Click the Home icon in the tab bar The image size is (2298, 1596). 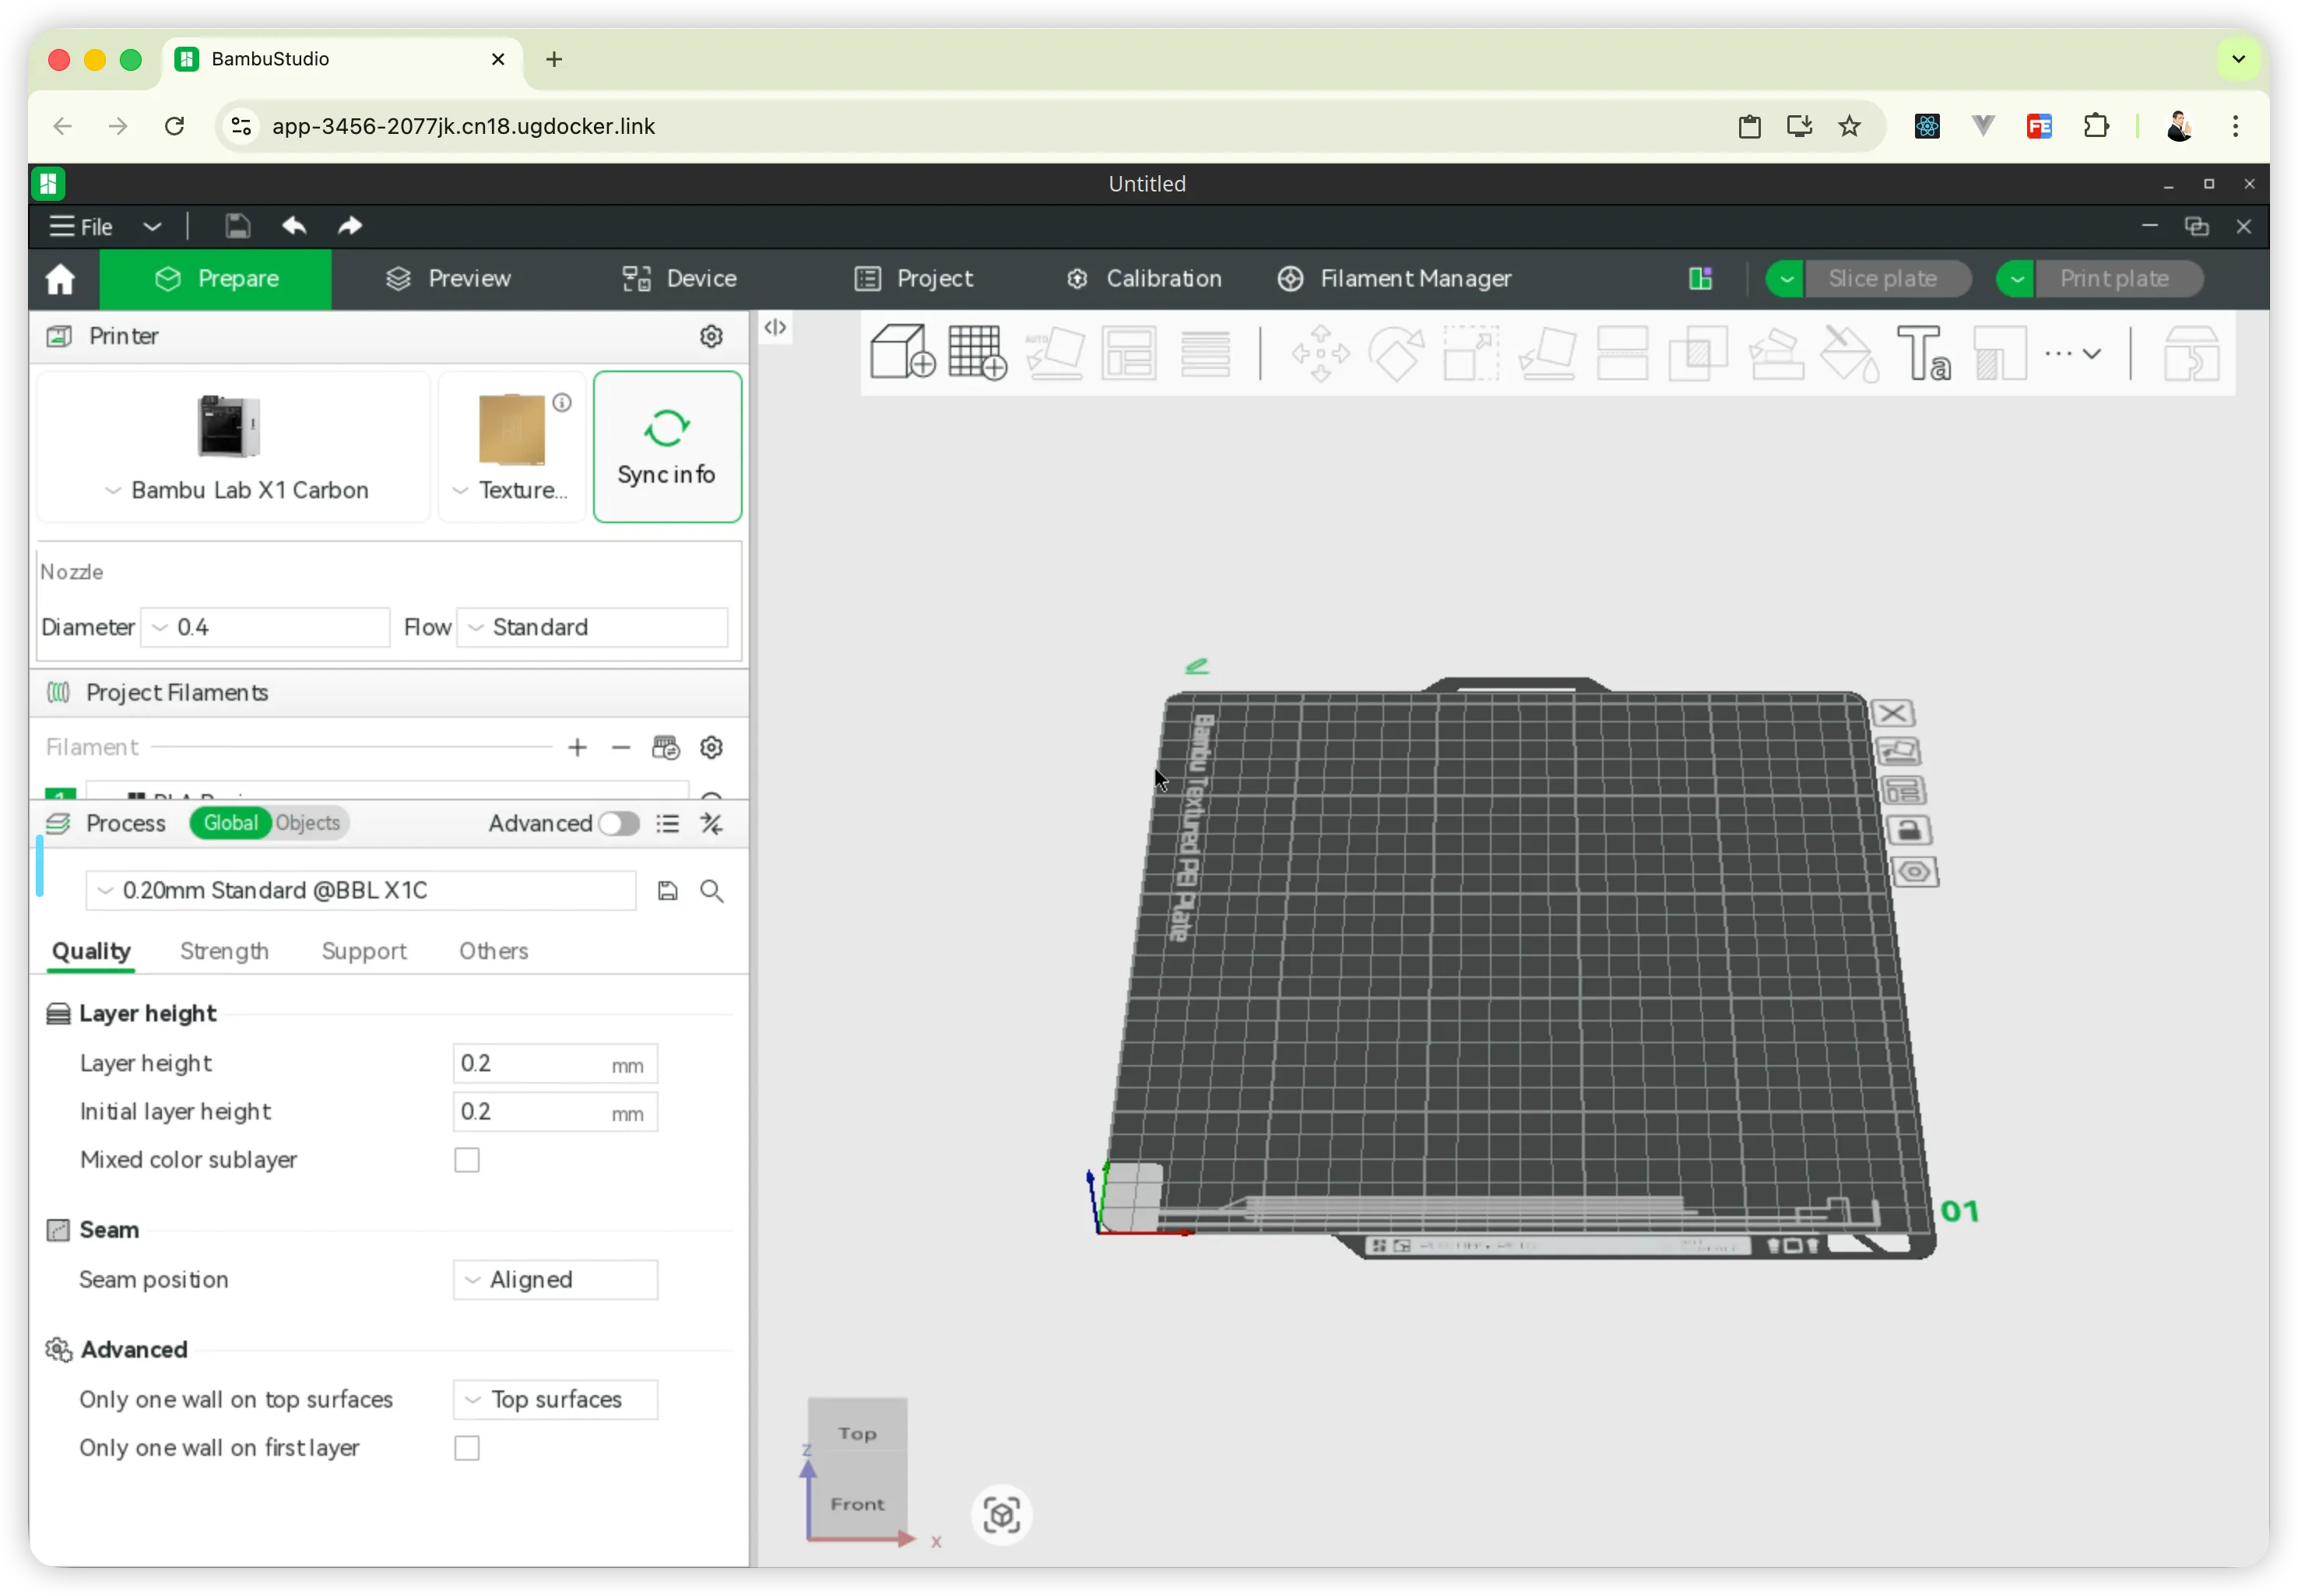coord(60,279)
